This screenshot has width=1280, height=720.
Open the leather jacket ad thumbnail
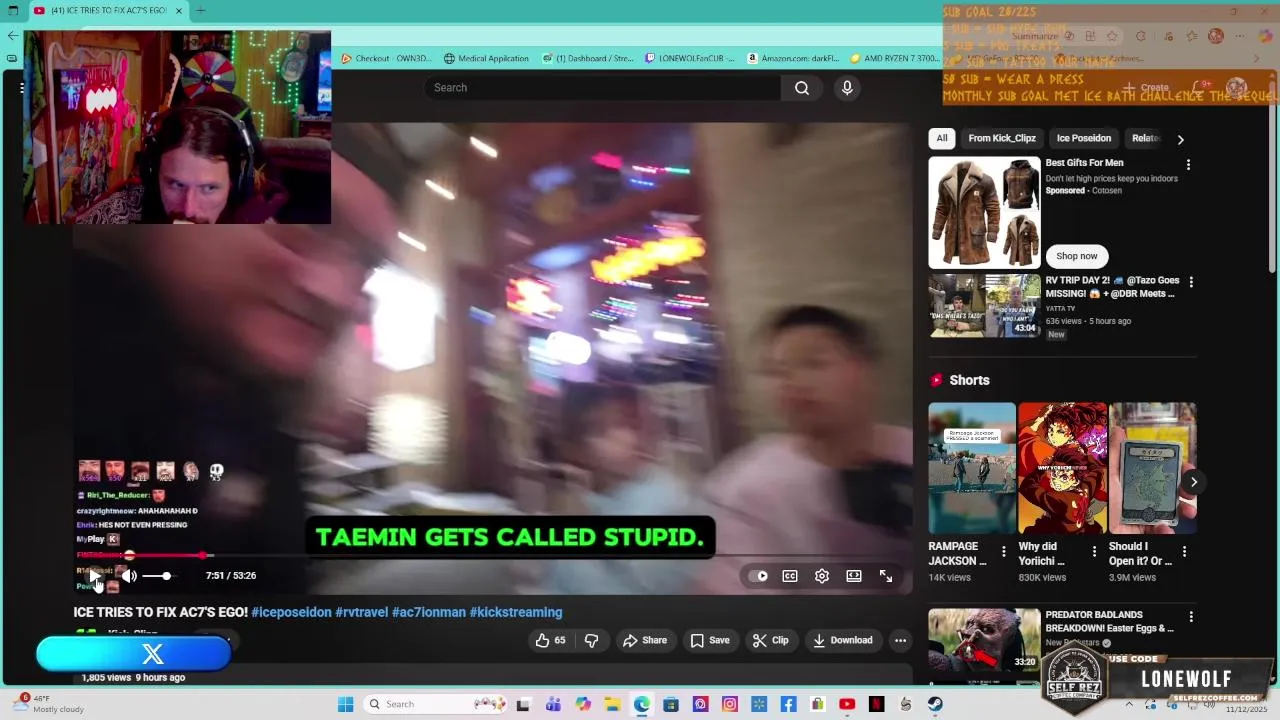pyautogui.click(x=984, y=212)
